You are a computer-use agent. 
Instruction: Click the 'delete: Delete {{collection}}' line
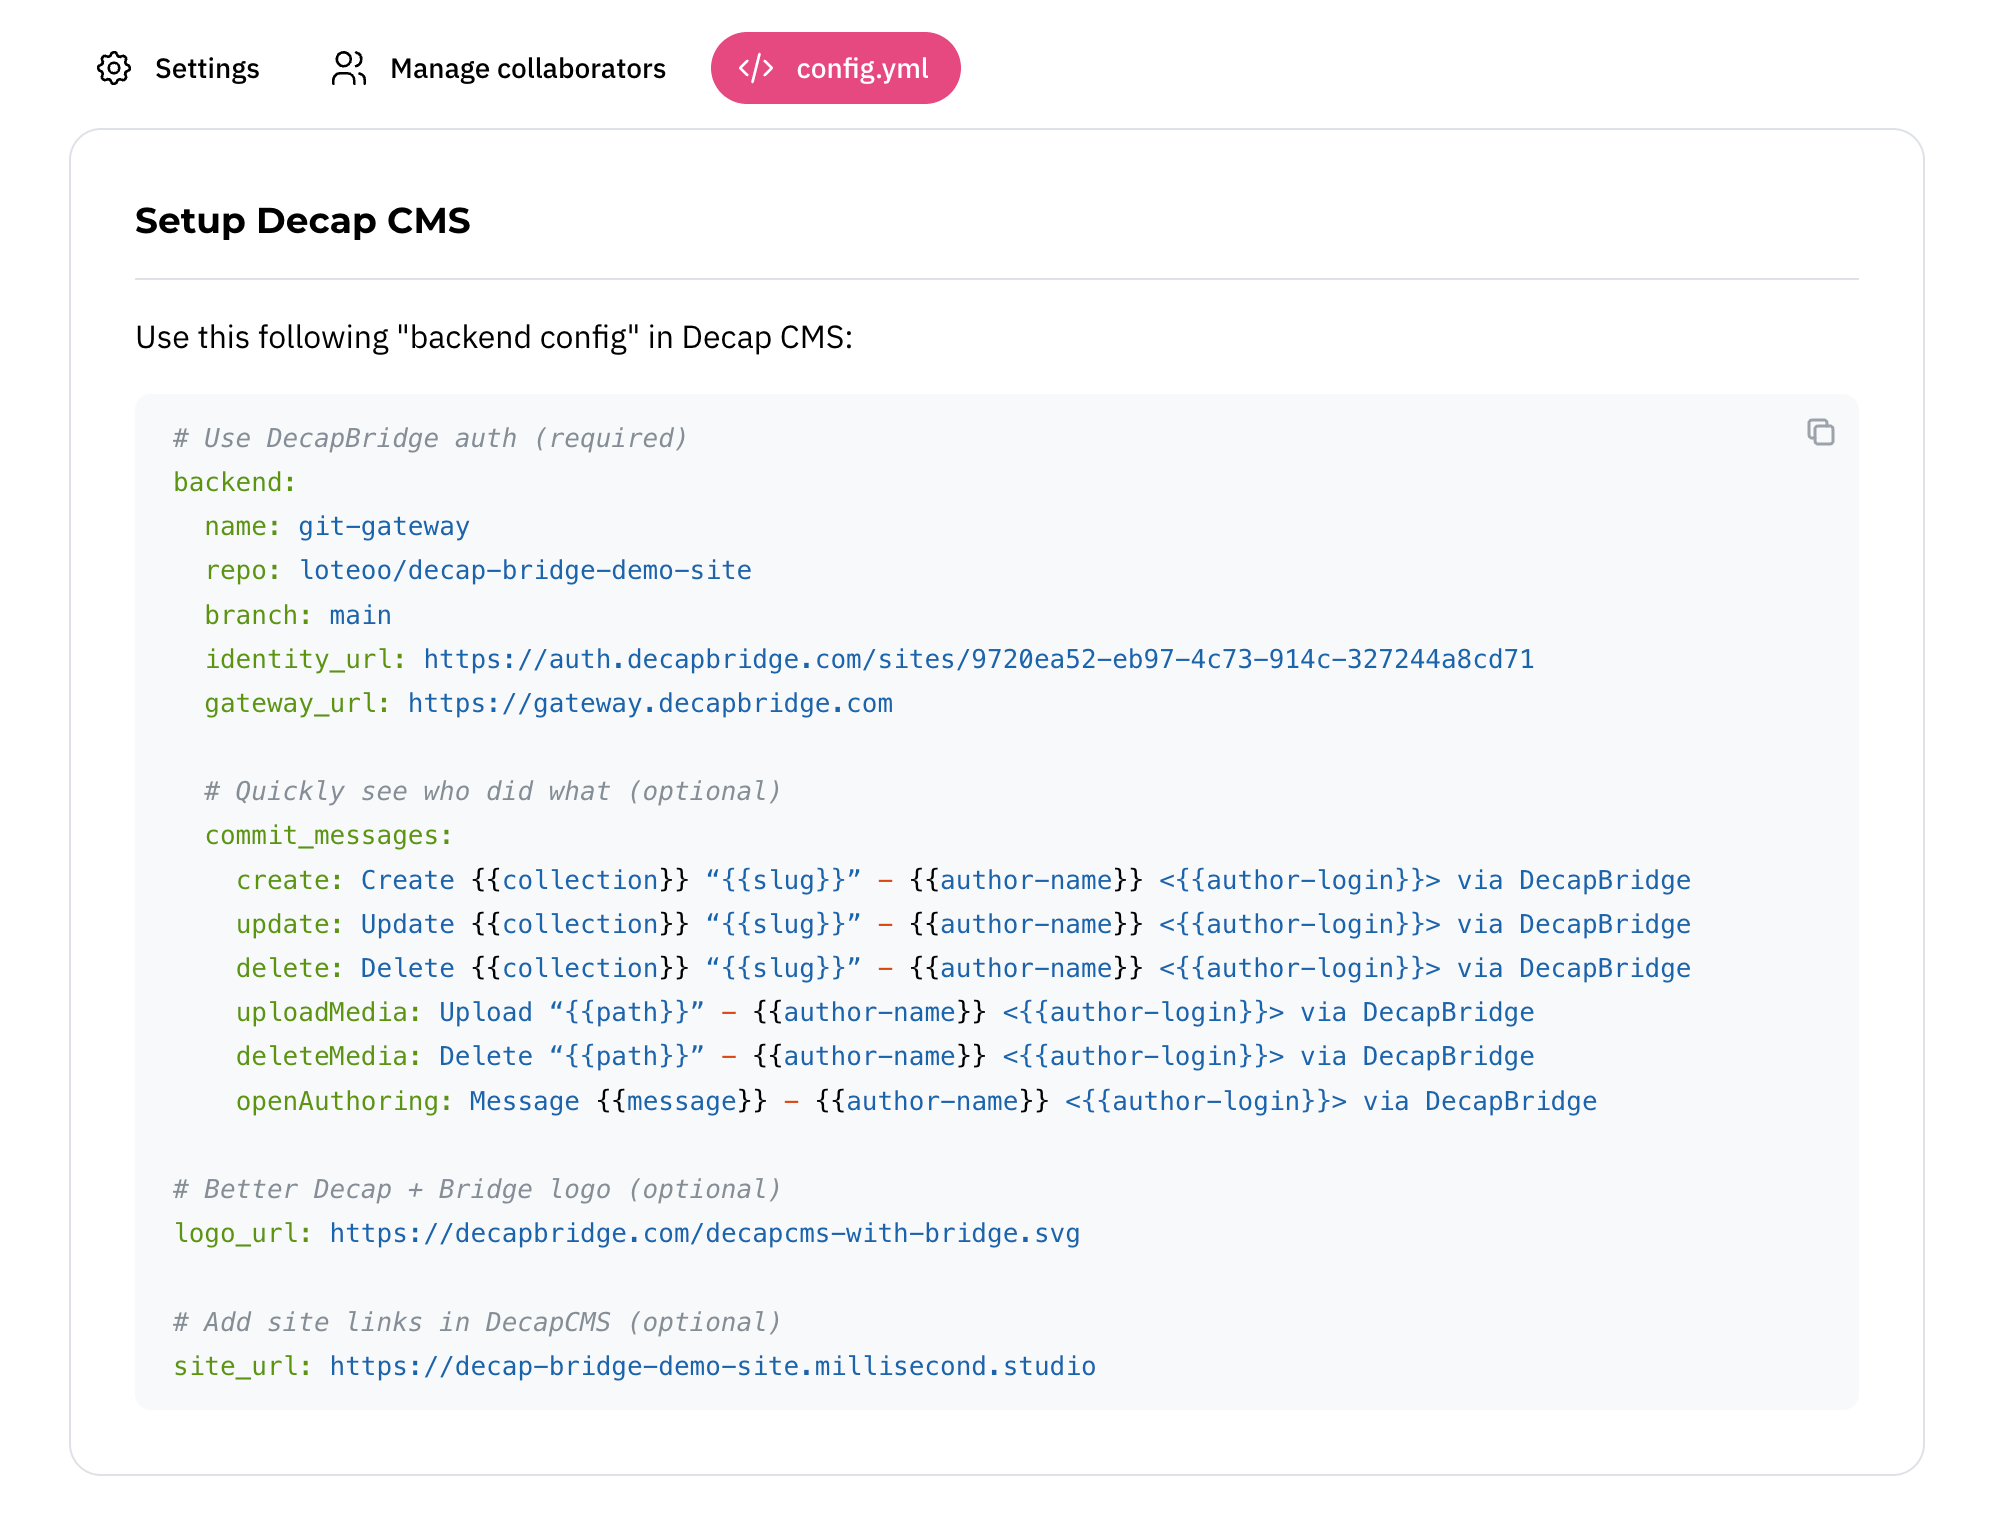pos(964,968)
